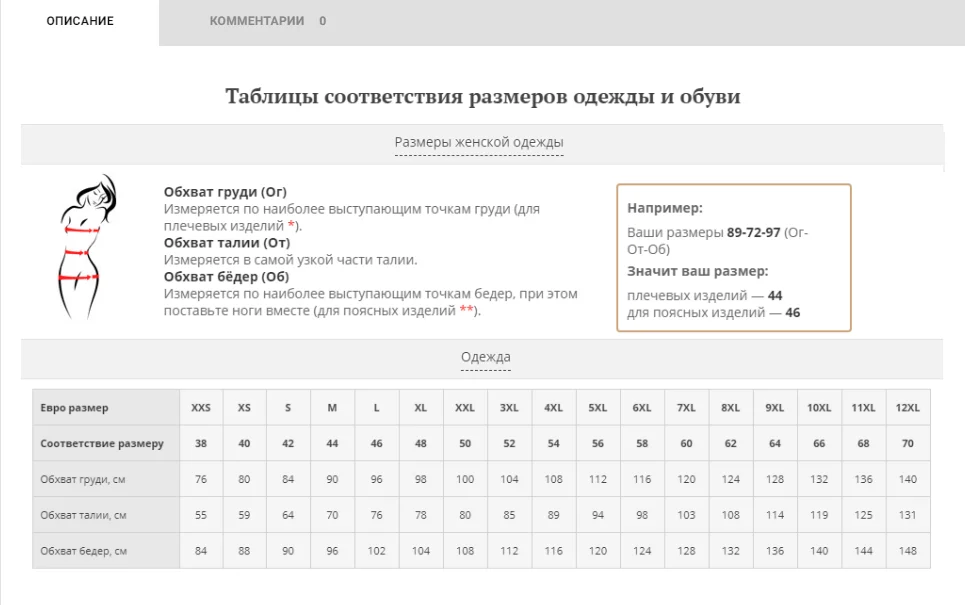The image size is (965, 605).
Task: Click the XL size column header
Action: click(421, 407)
